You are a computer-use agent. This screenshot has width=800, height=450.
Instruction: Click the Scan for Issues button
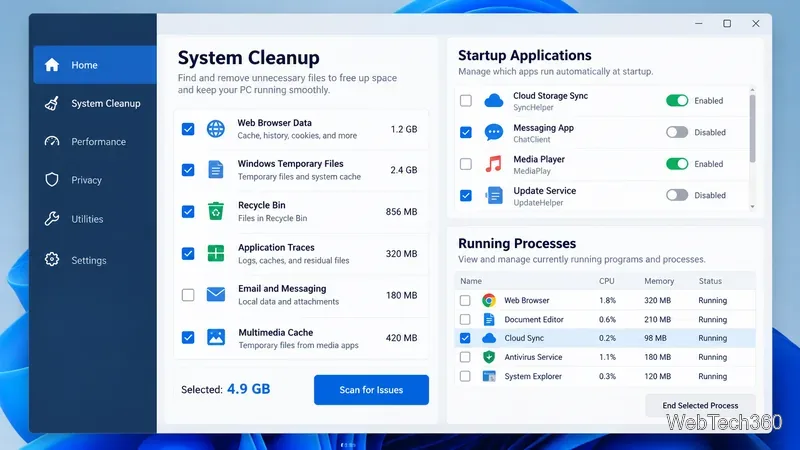tap(371, 390)
